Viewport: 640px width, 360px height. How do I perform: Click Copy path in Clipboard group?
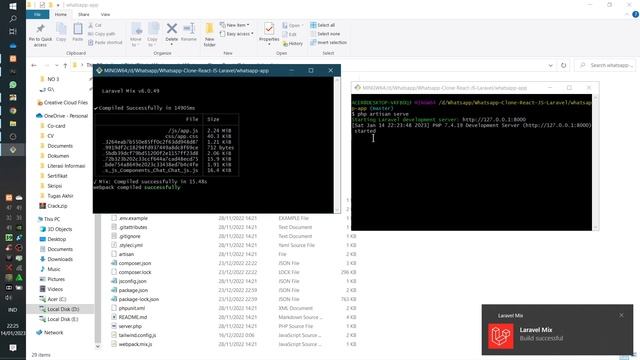[102, 34]
